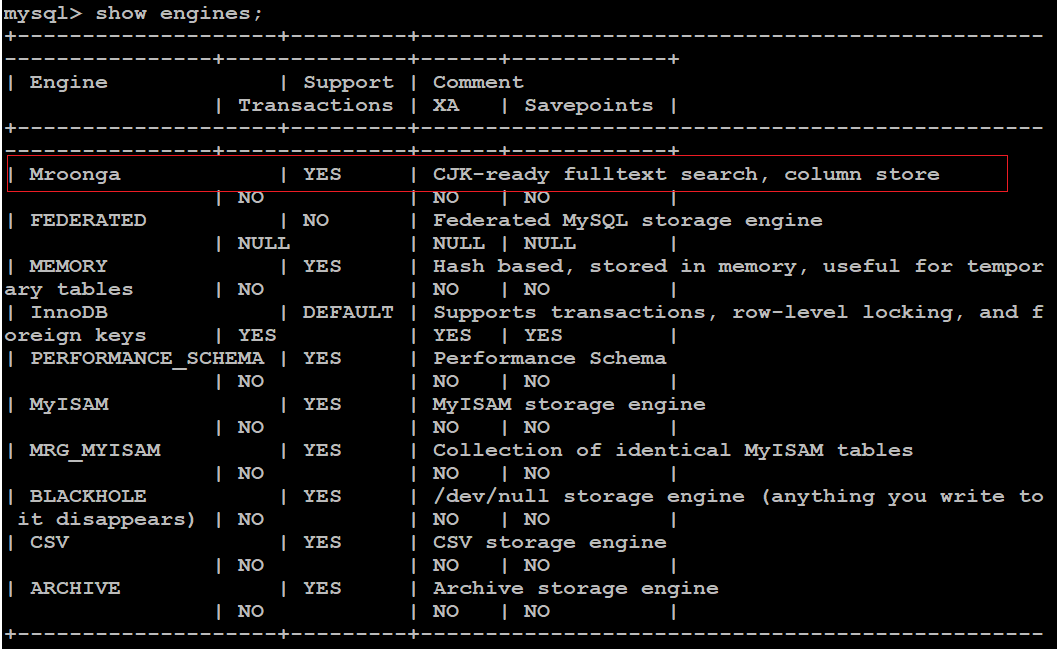The width and height of the screenshot is (1057, 649).
Task: Click the 'CSV' engine name cell
Action: coord(49,542)
